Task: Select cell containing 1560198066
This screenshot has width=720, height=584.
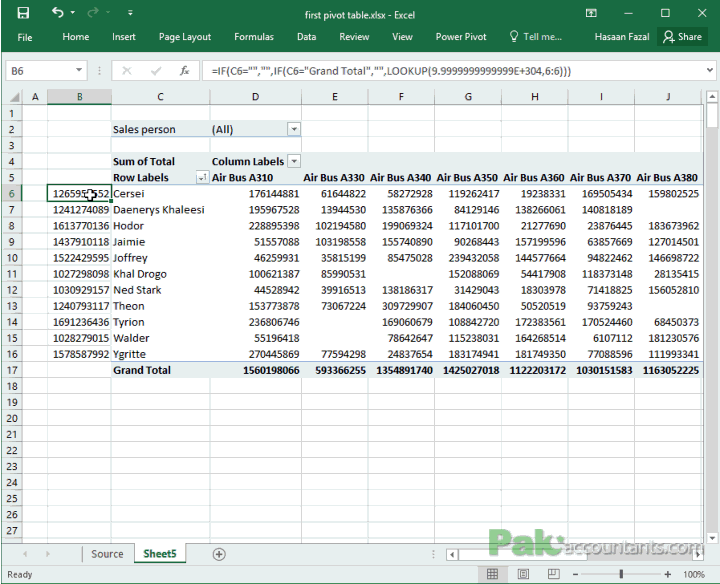Action: [256, 370]
